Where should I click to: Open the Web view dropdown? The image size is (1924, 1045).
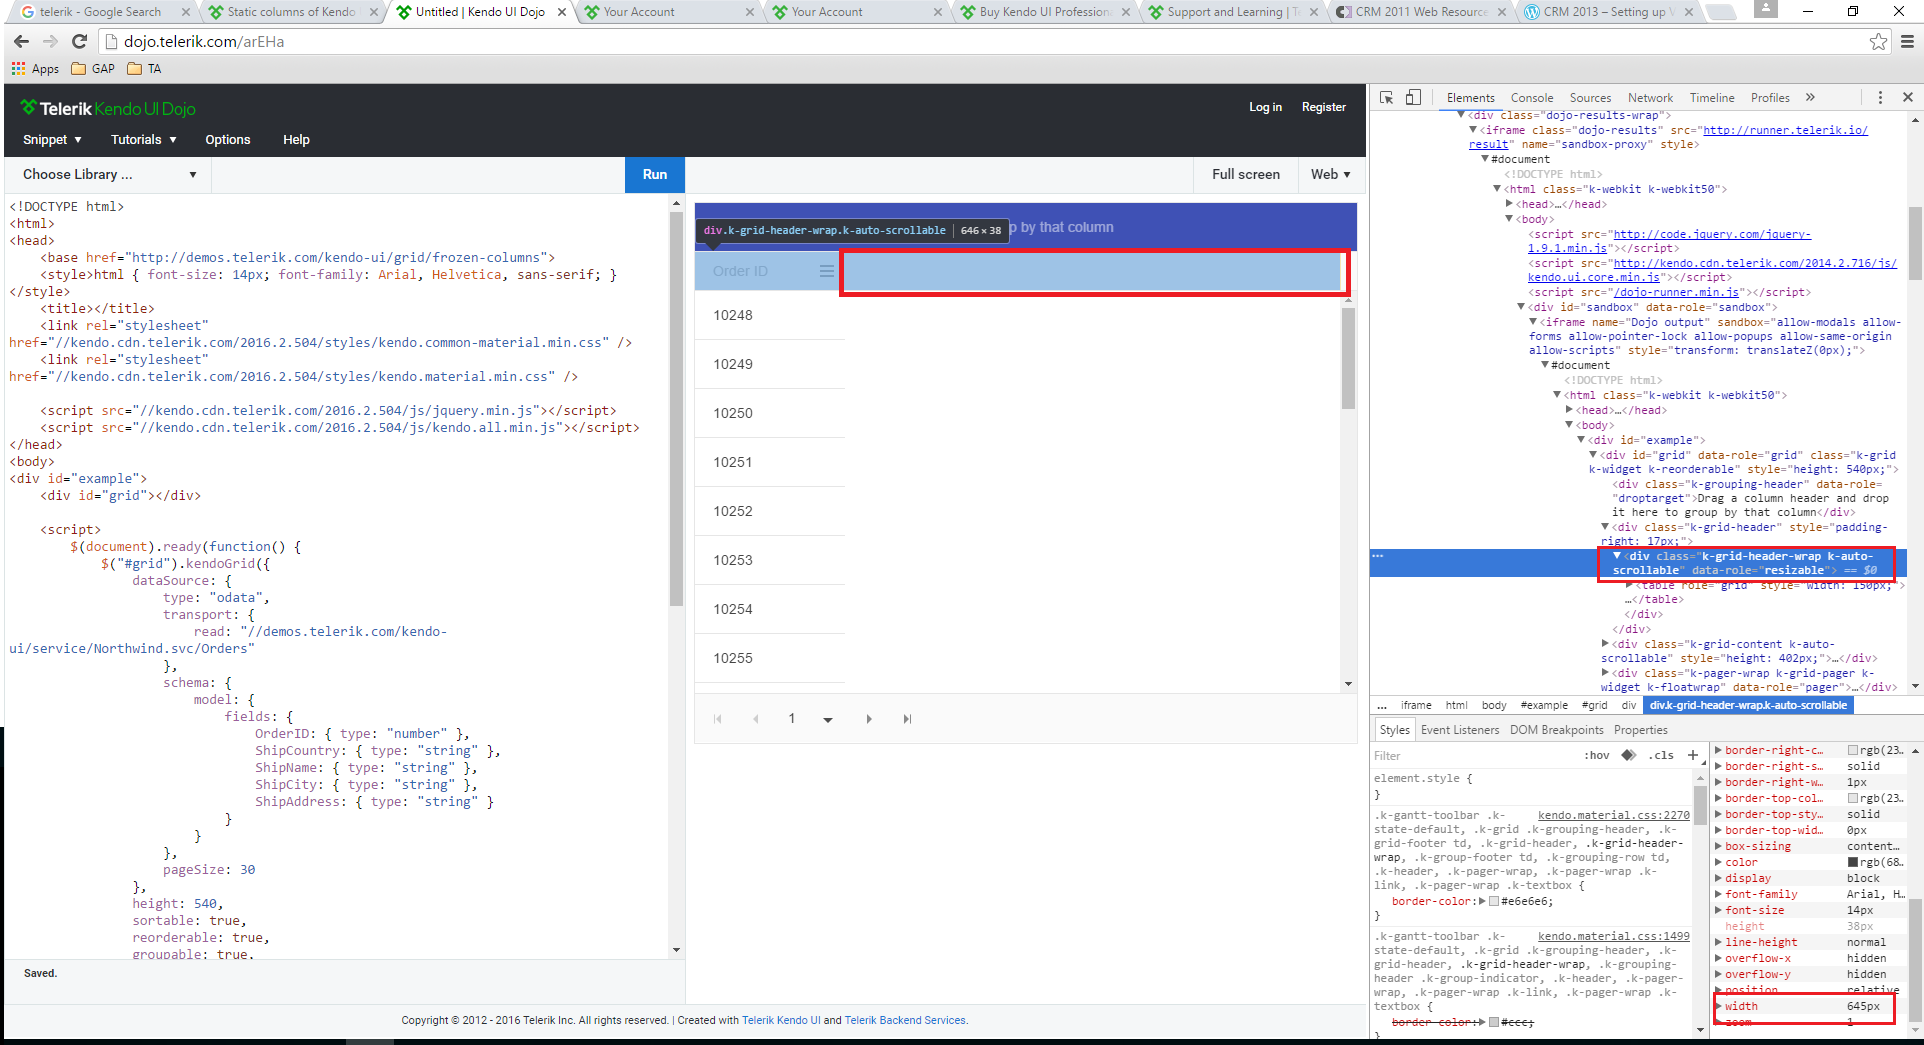point(1330,174)
